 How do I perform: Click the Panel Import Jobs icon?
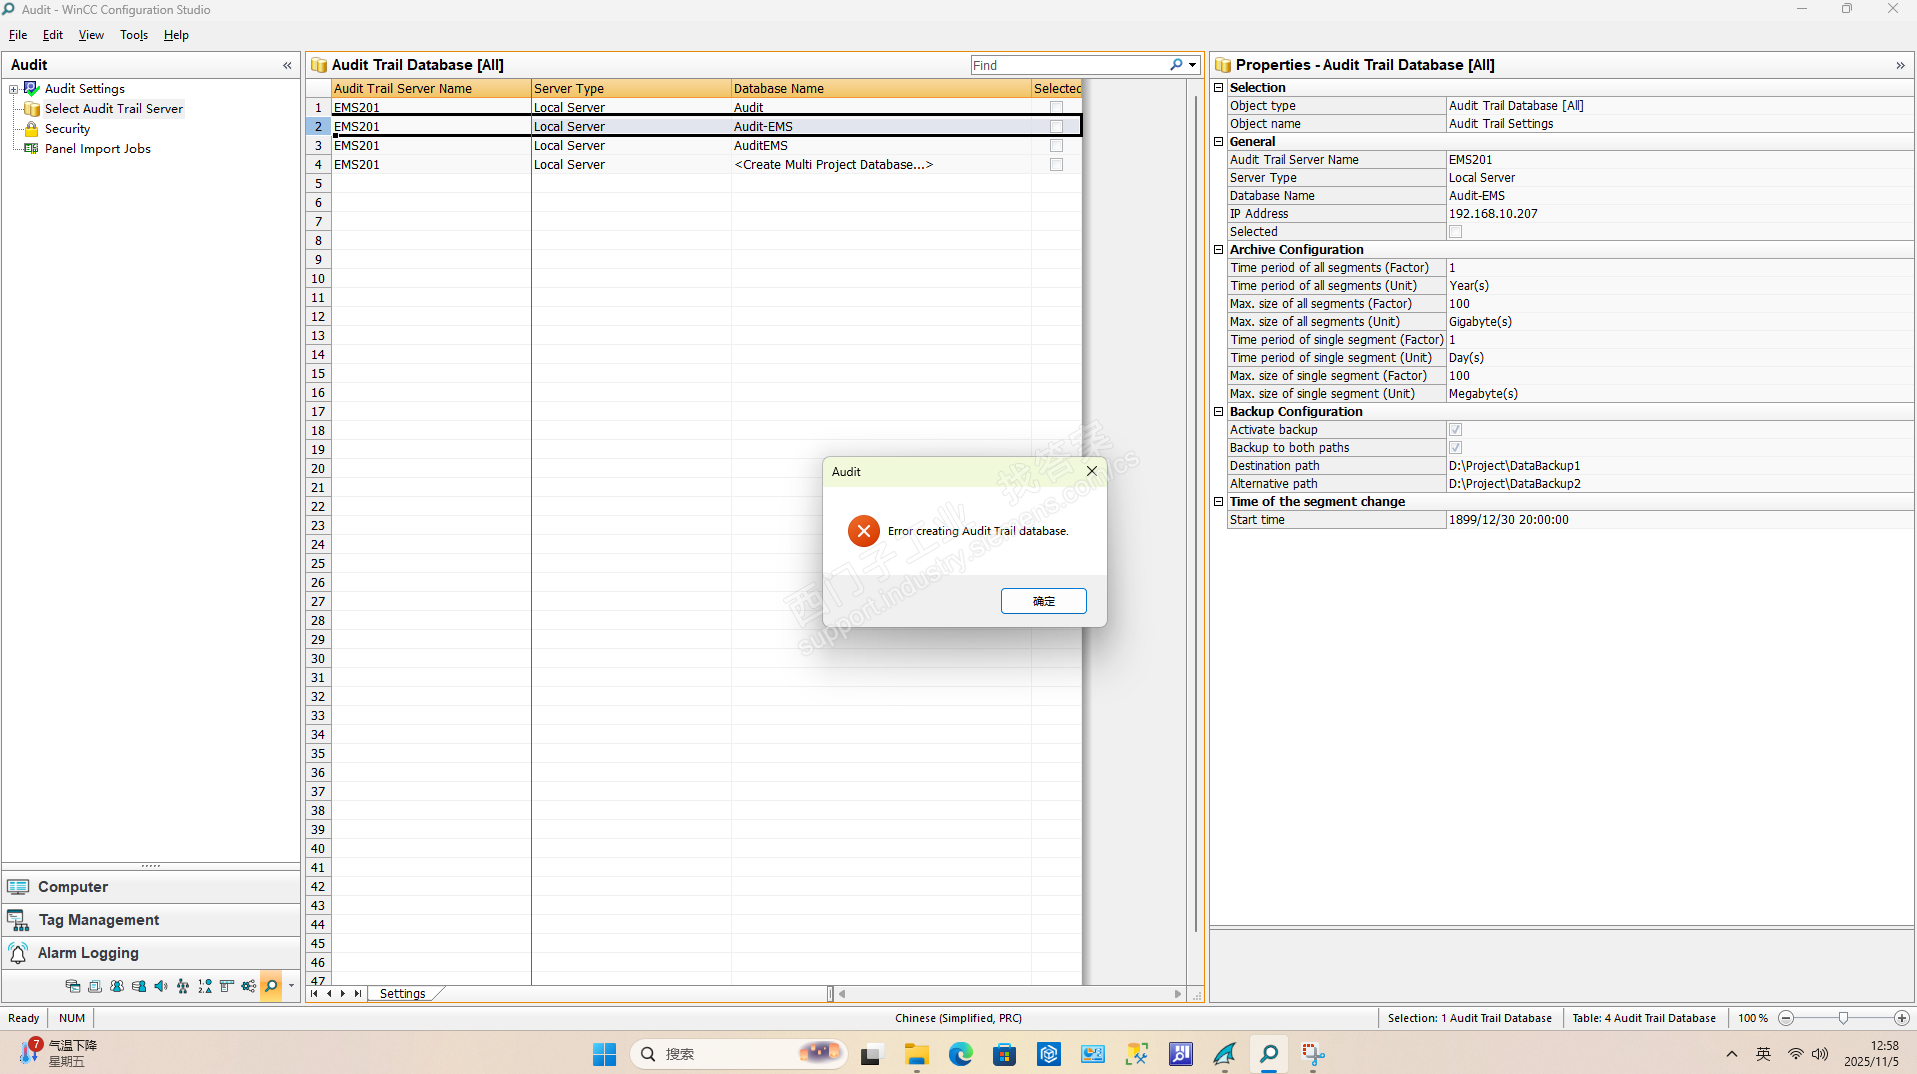point(32,149)
